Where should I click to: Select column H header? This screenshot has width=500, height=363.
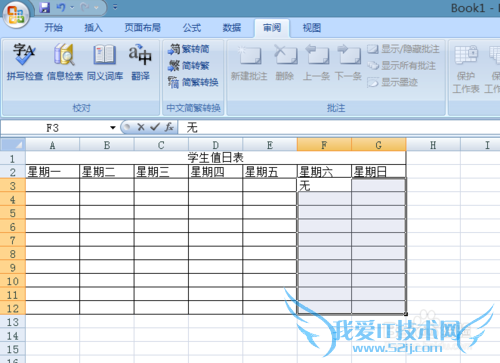click(433, 145)
